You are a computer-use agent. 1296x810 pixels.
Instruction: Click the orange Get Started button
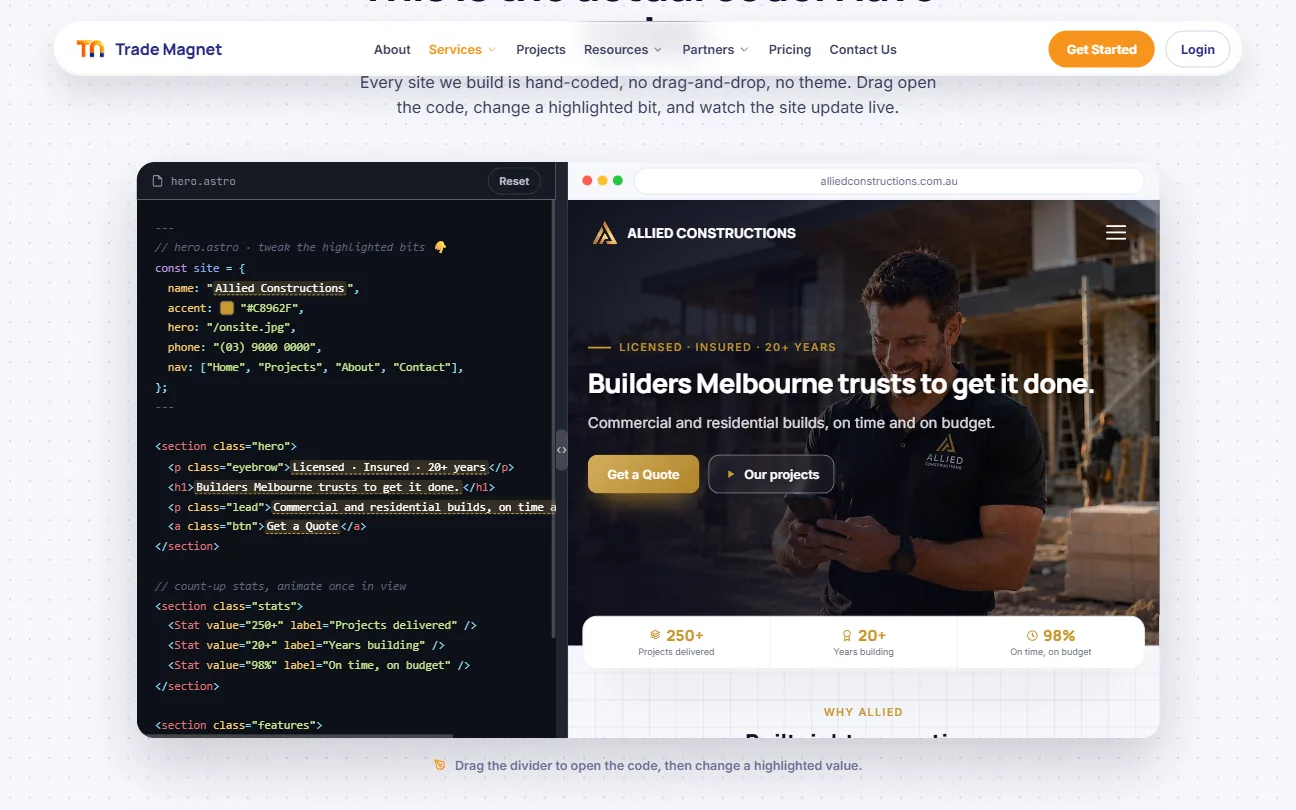pos(1101,49)
